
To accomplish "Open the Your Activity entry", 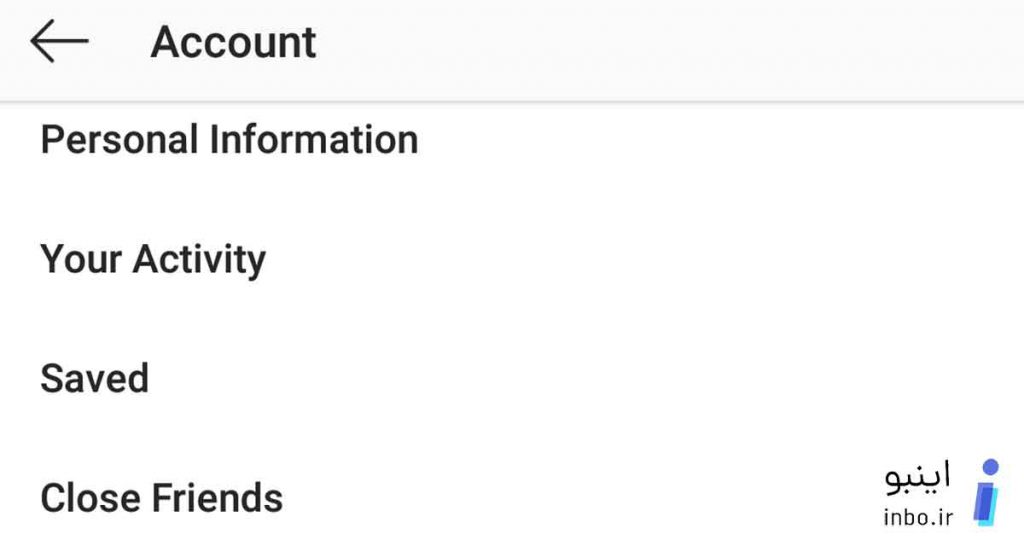I will tap(512, 259).
